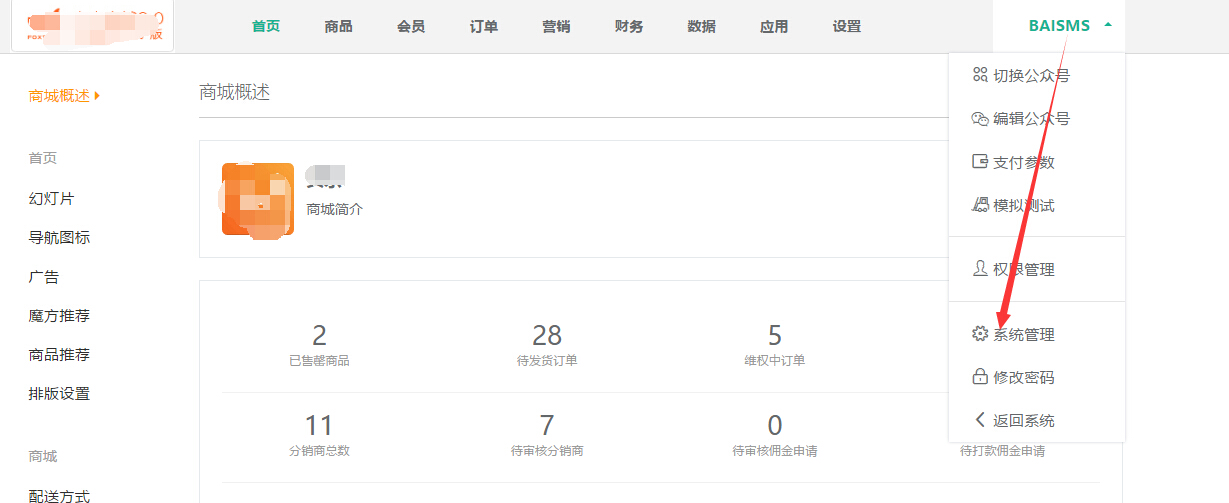This screenshot has height=503, width=1229.
Task: Click the orange shop logo thumbnail
Action: (258, 199)
